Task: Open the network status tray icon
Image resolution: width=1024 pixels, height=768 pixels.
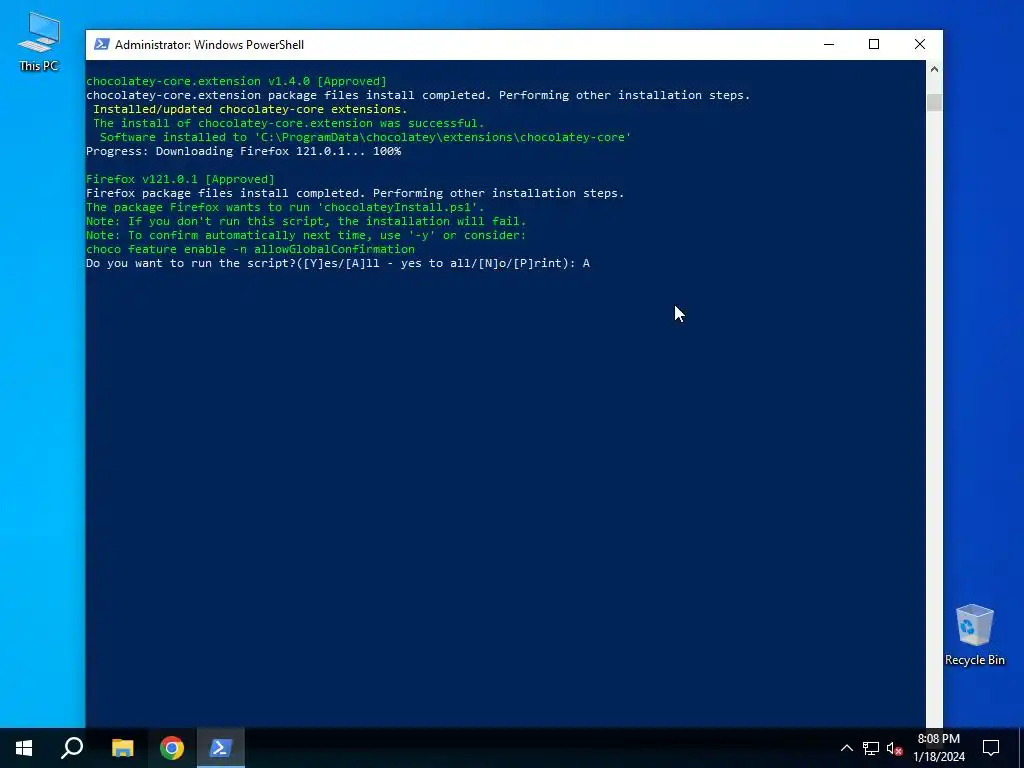Action: click(871, 748)
